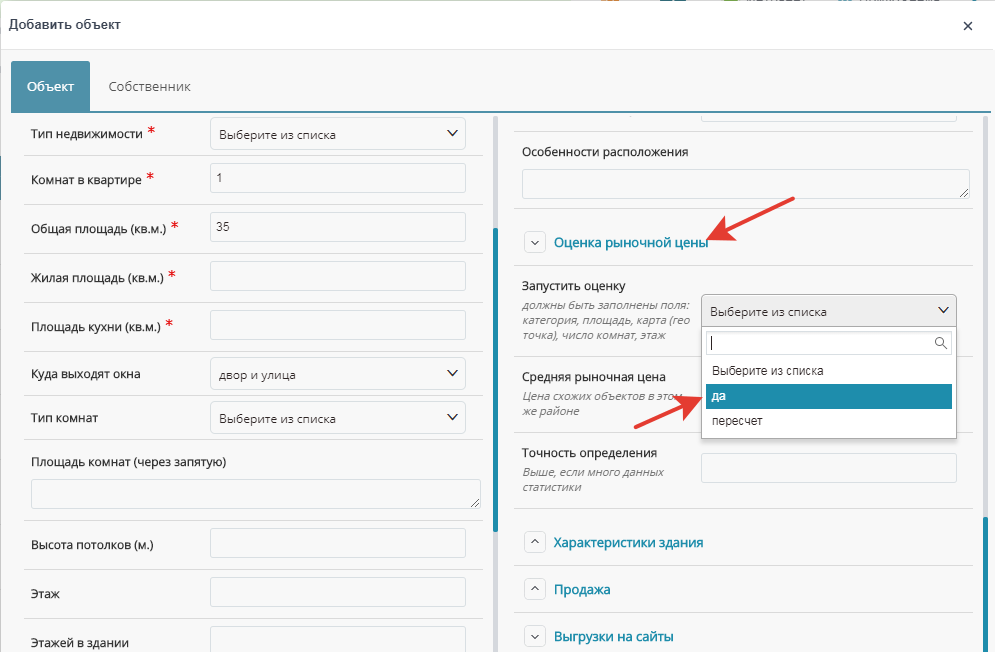Viewport: 995px width, 652px height.
Task: Select the Объект tab
Action: [x=50, y=86]
